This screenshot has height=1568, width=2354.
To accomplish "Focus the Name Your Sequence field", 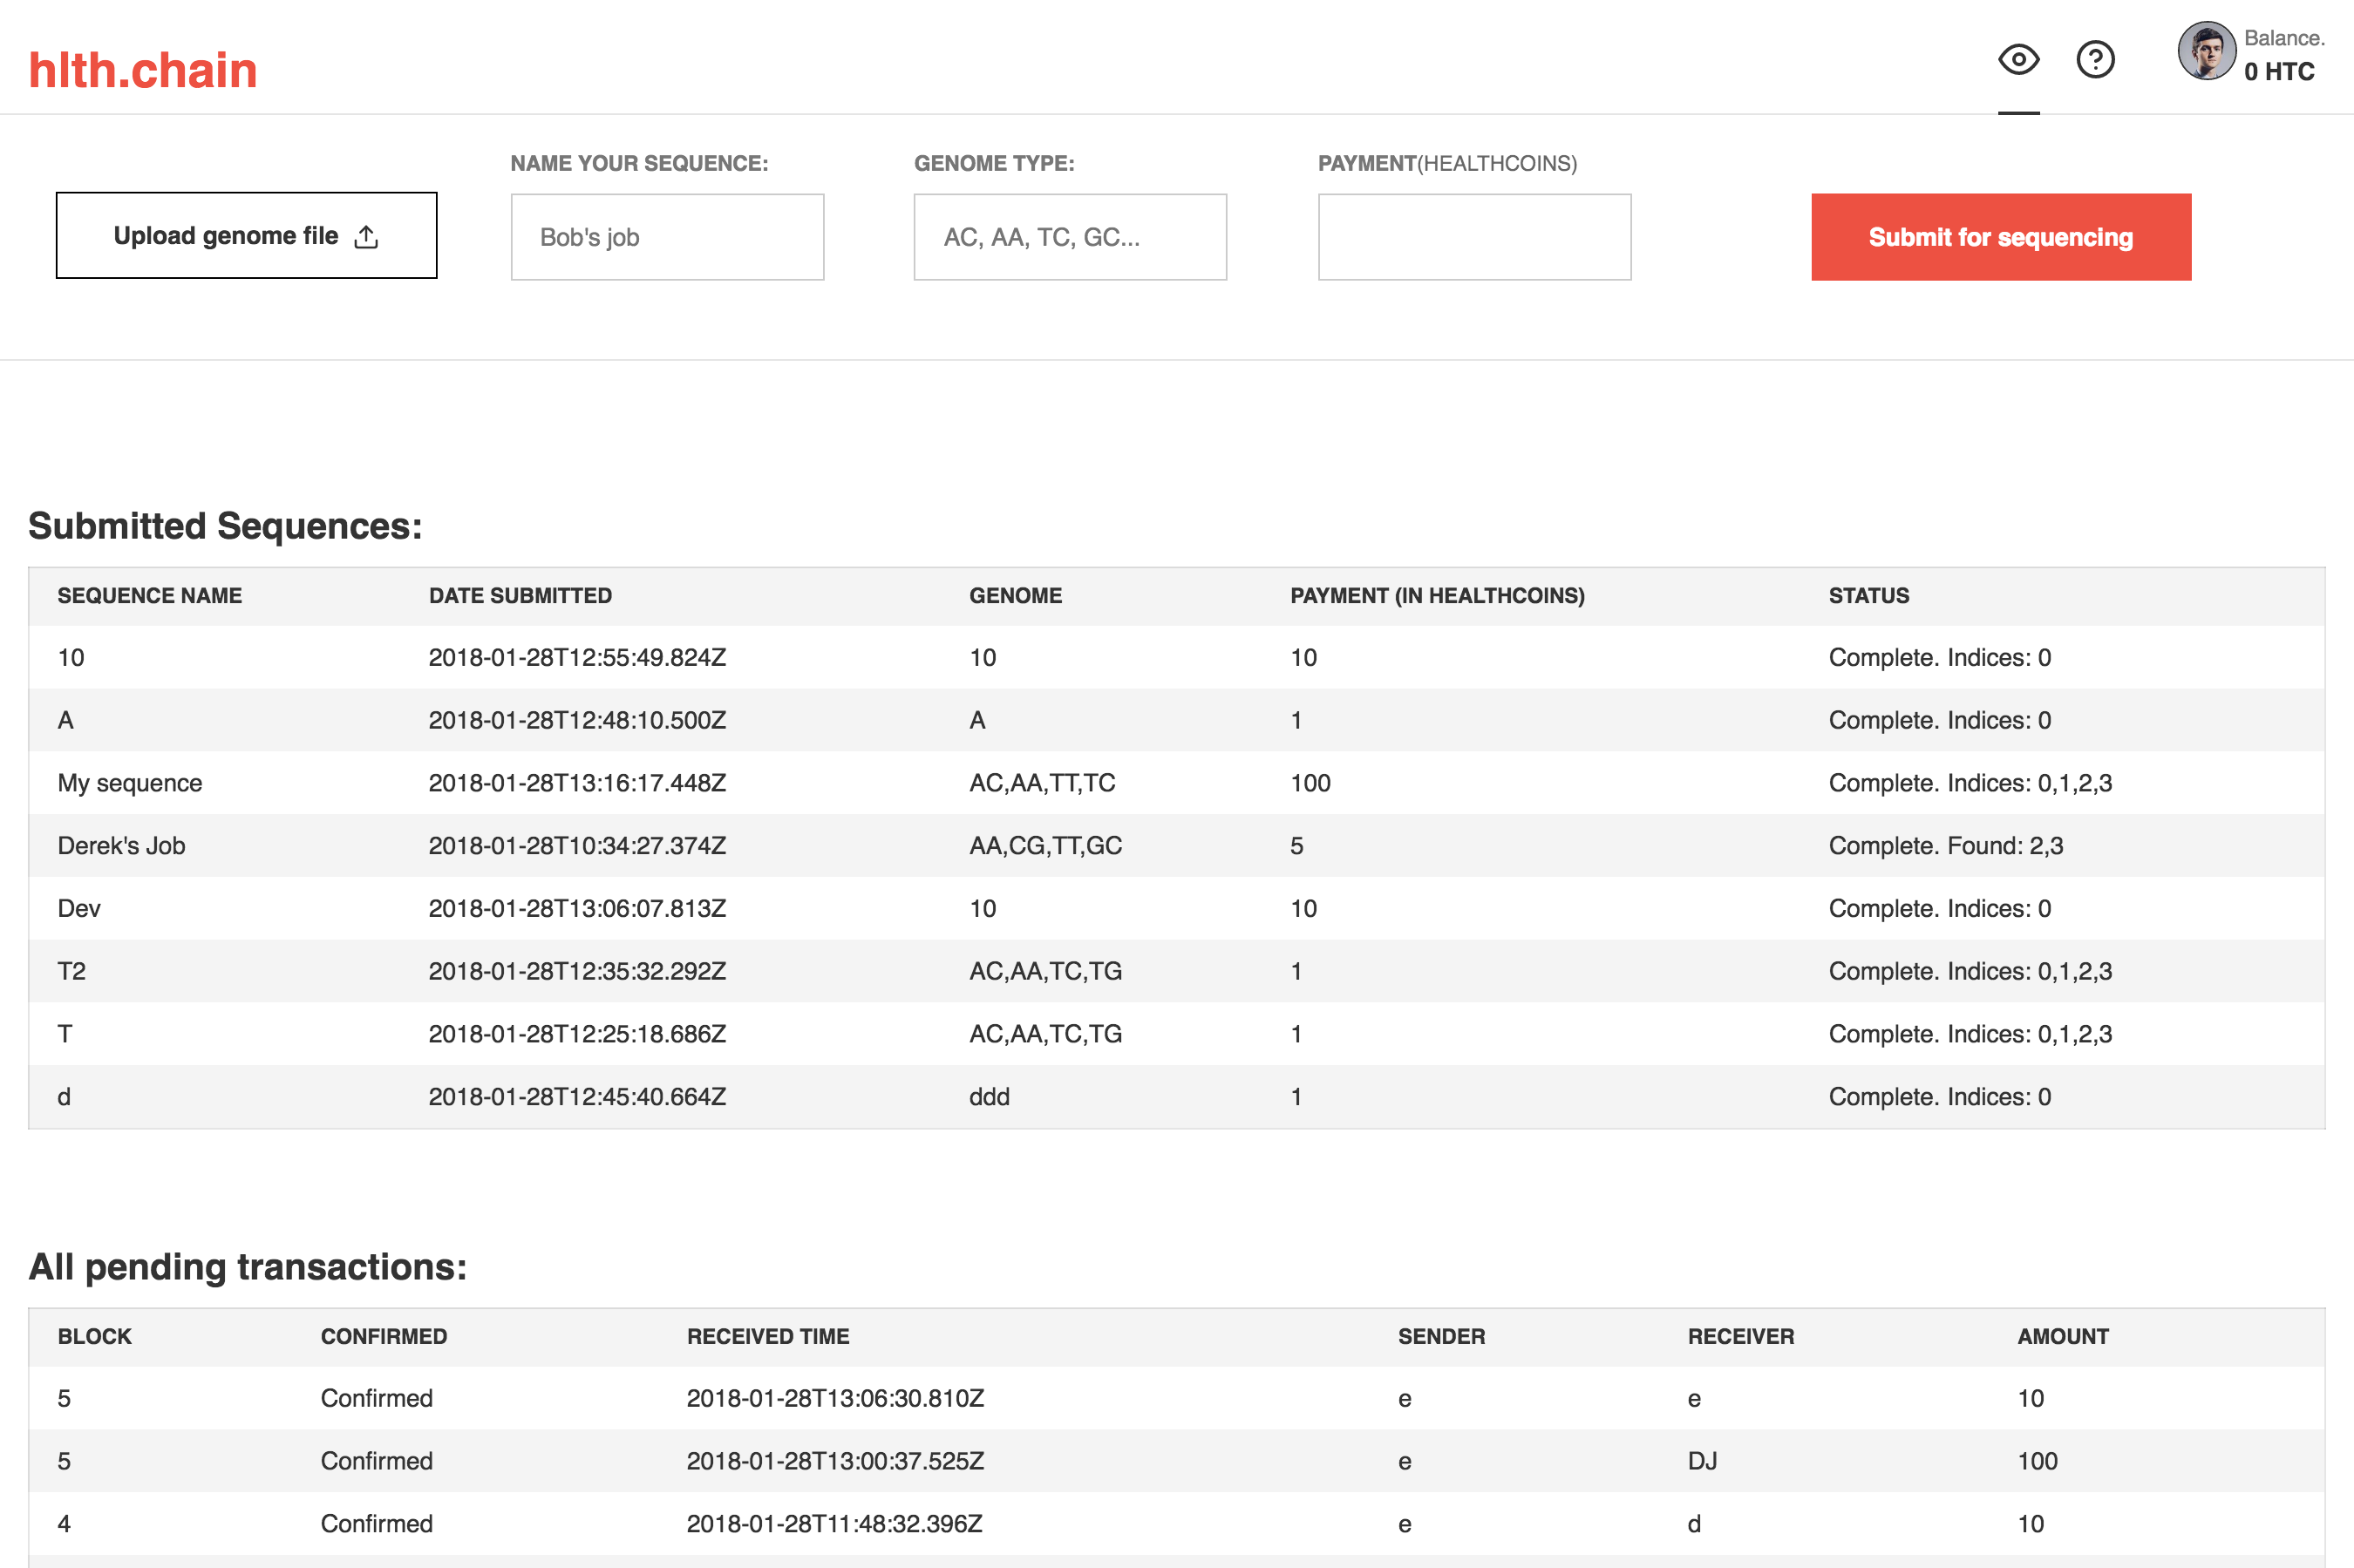I will click(667, 237).
